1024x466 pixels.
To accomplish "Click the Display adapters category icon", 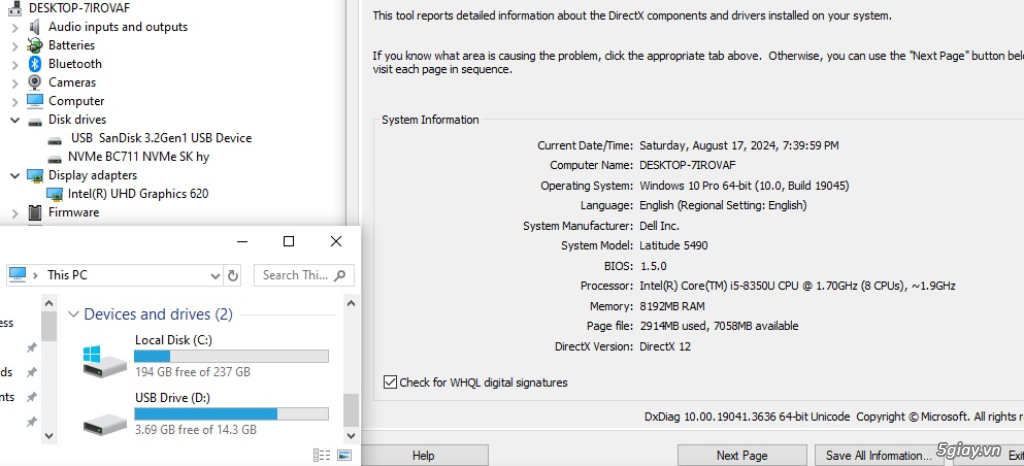I will coord(35,176).
